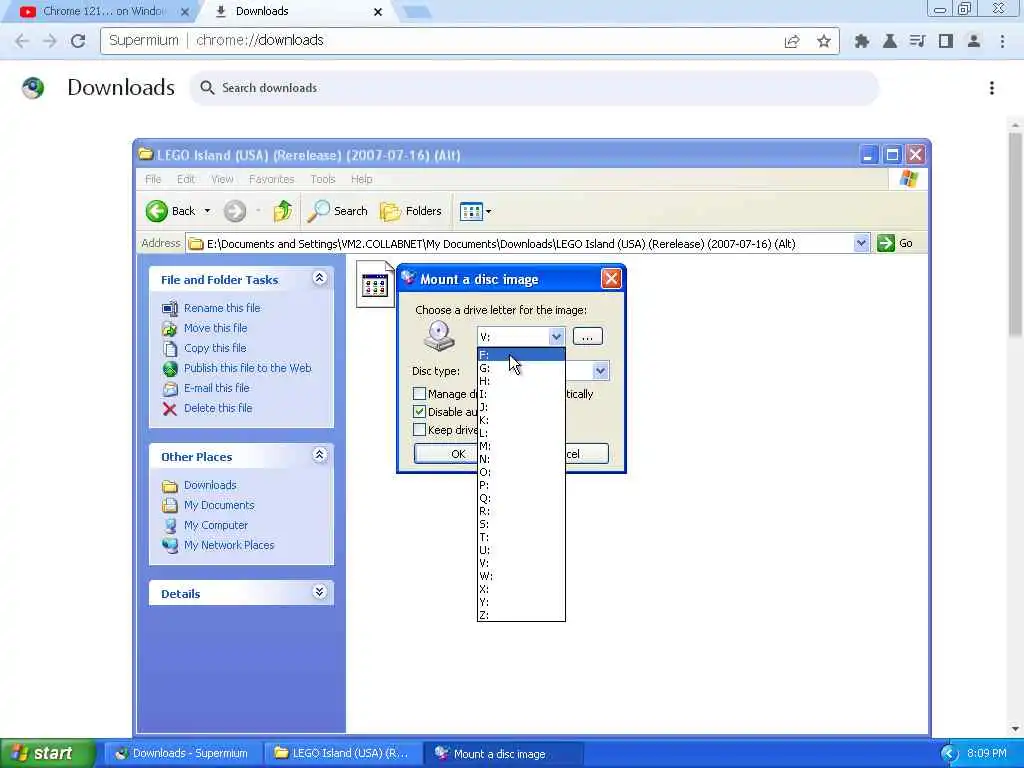The image size is (1024, 768).
Task: Click the Rename this file task
Action: 221,308
